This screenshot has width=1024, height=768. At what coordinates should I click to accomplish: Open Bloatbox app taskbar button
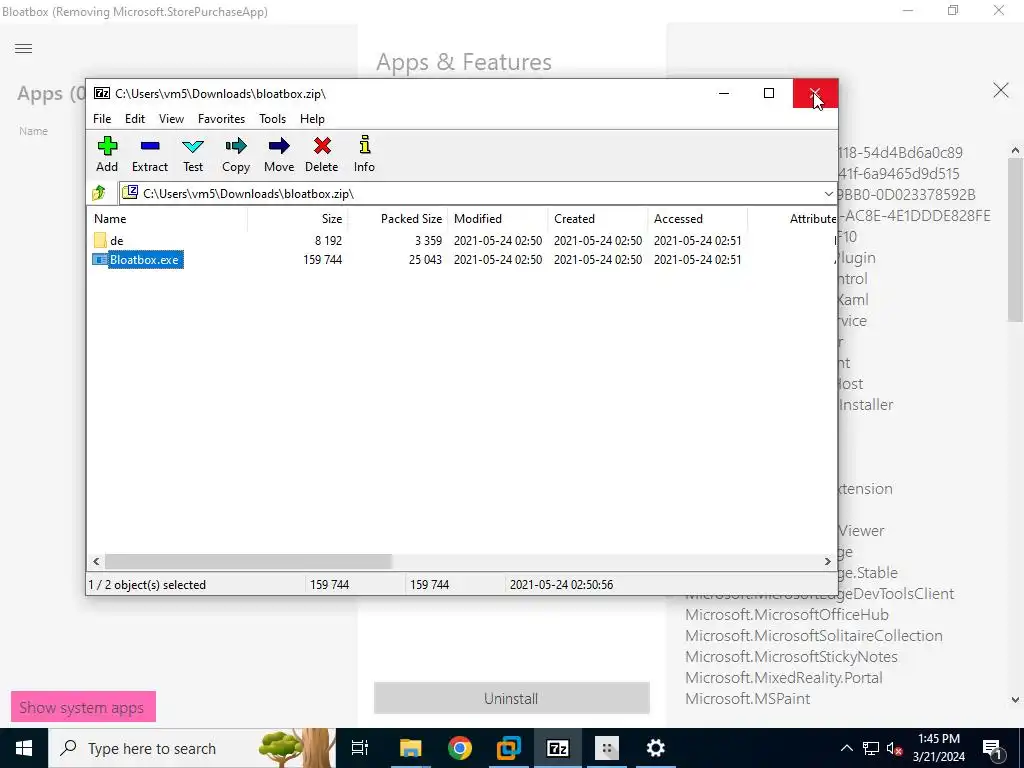click(x=607, y=748)
